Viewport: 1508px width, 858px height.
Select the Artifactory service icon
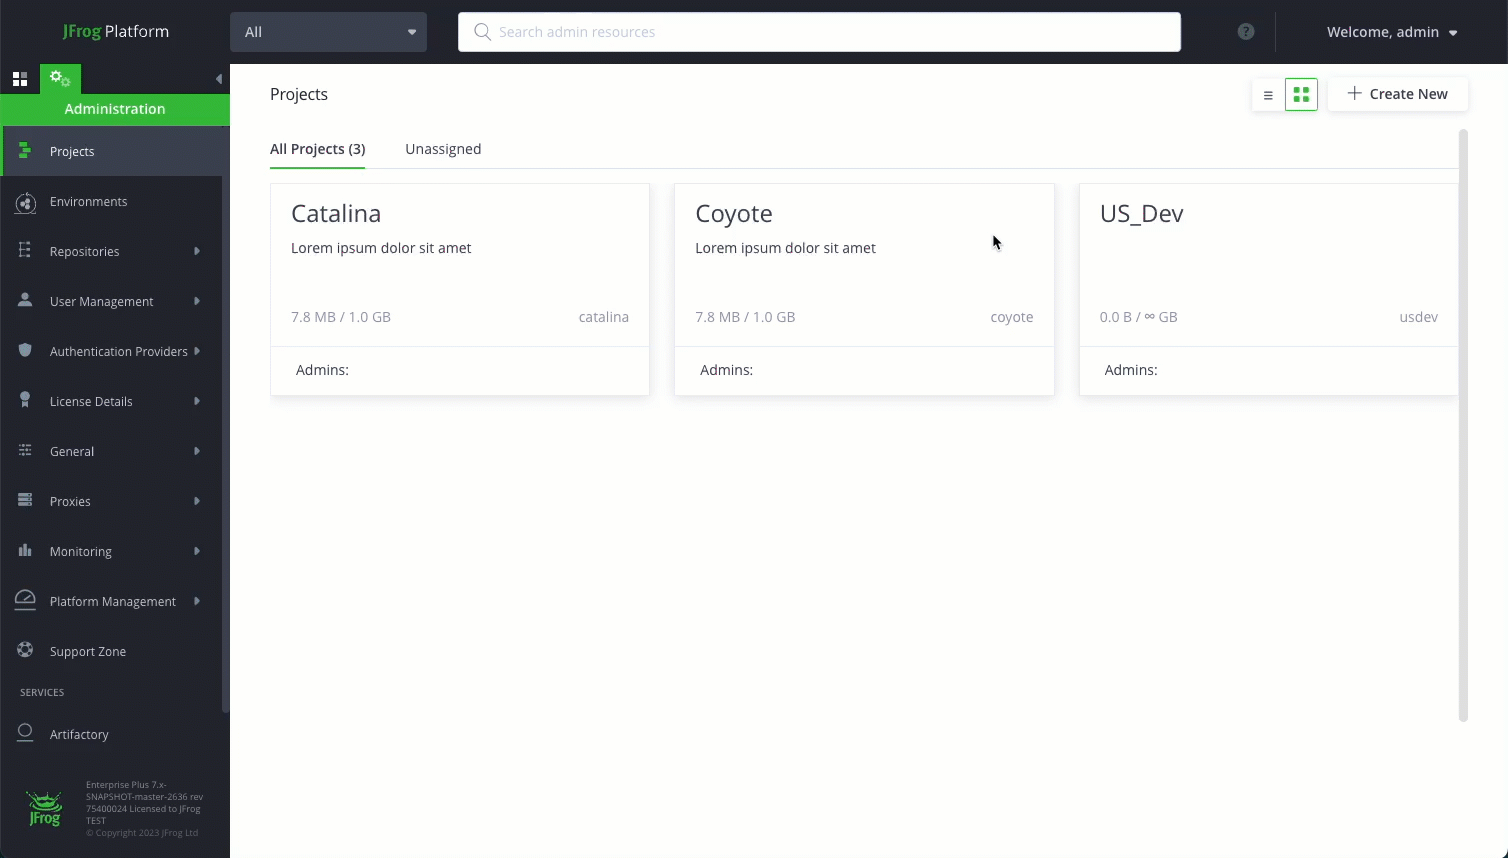pos(25,733)
